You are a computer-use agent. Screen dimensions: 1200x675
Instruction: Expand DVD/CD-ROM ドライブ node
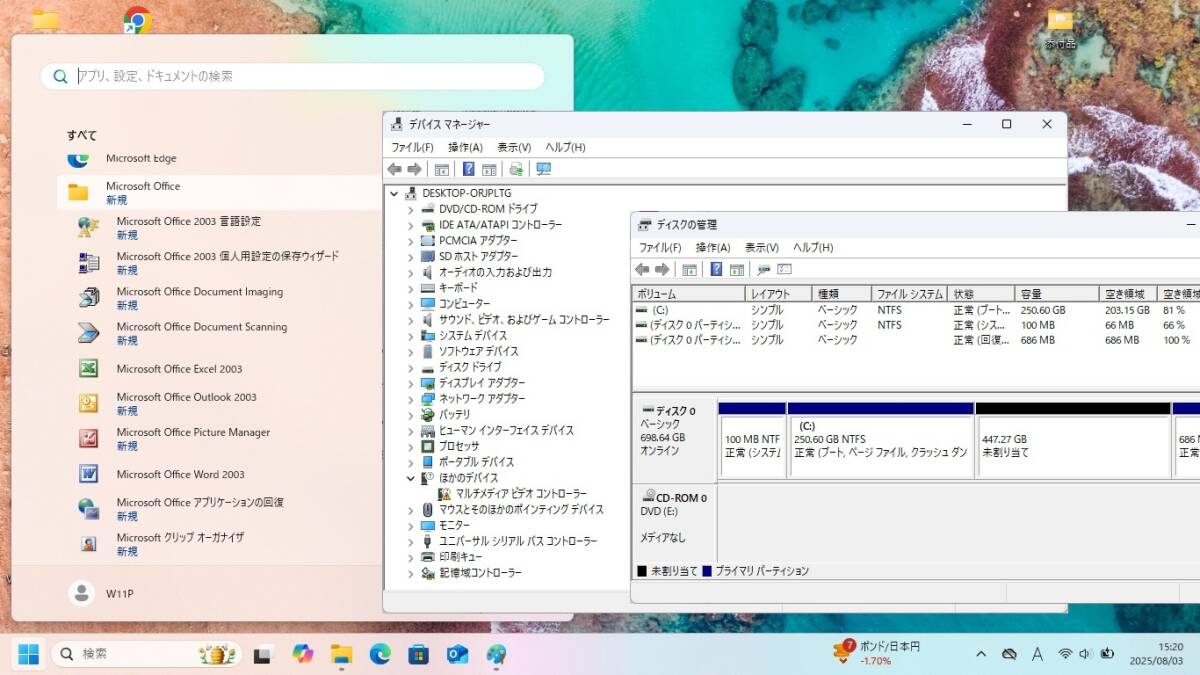click(x=410, y=209)
